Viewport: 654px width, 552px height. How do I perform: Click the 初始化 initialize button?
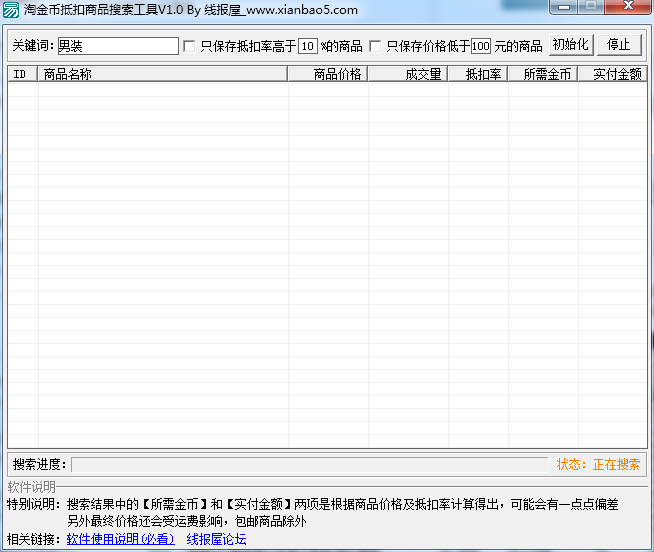click(571, 45)
